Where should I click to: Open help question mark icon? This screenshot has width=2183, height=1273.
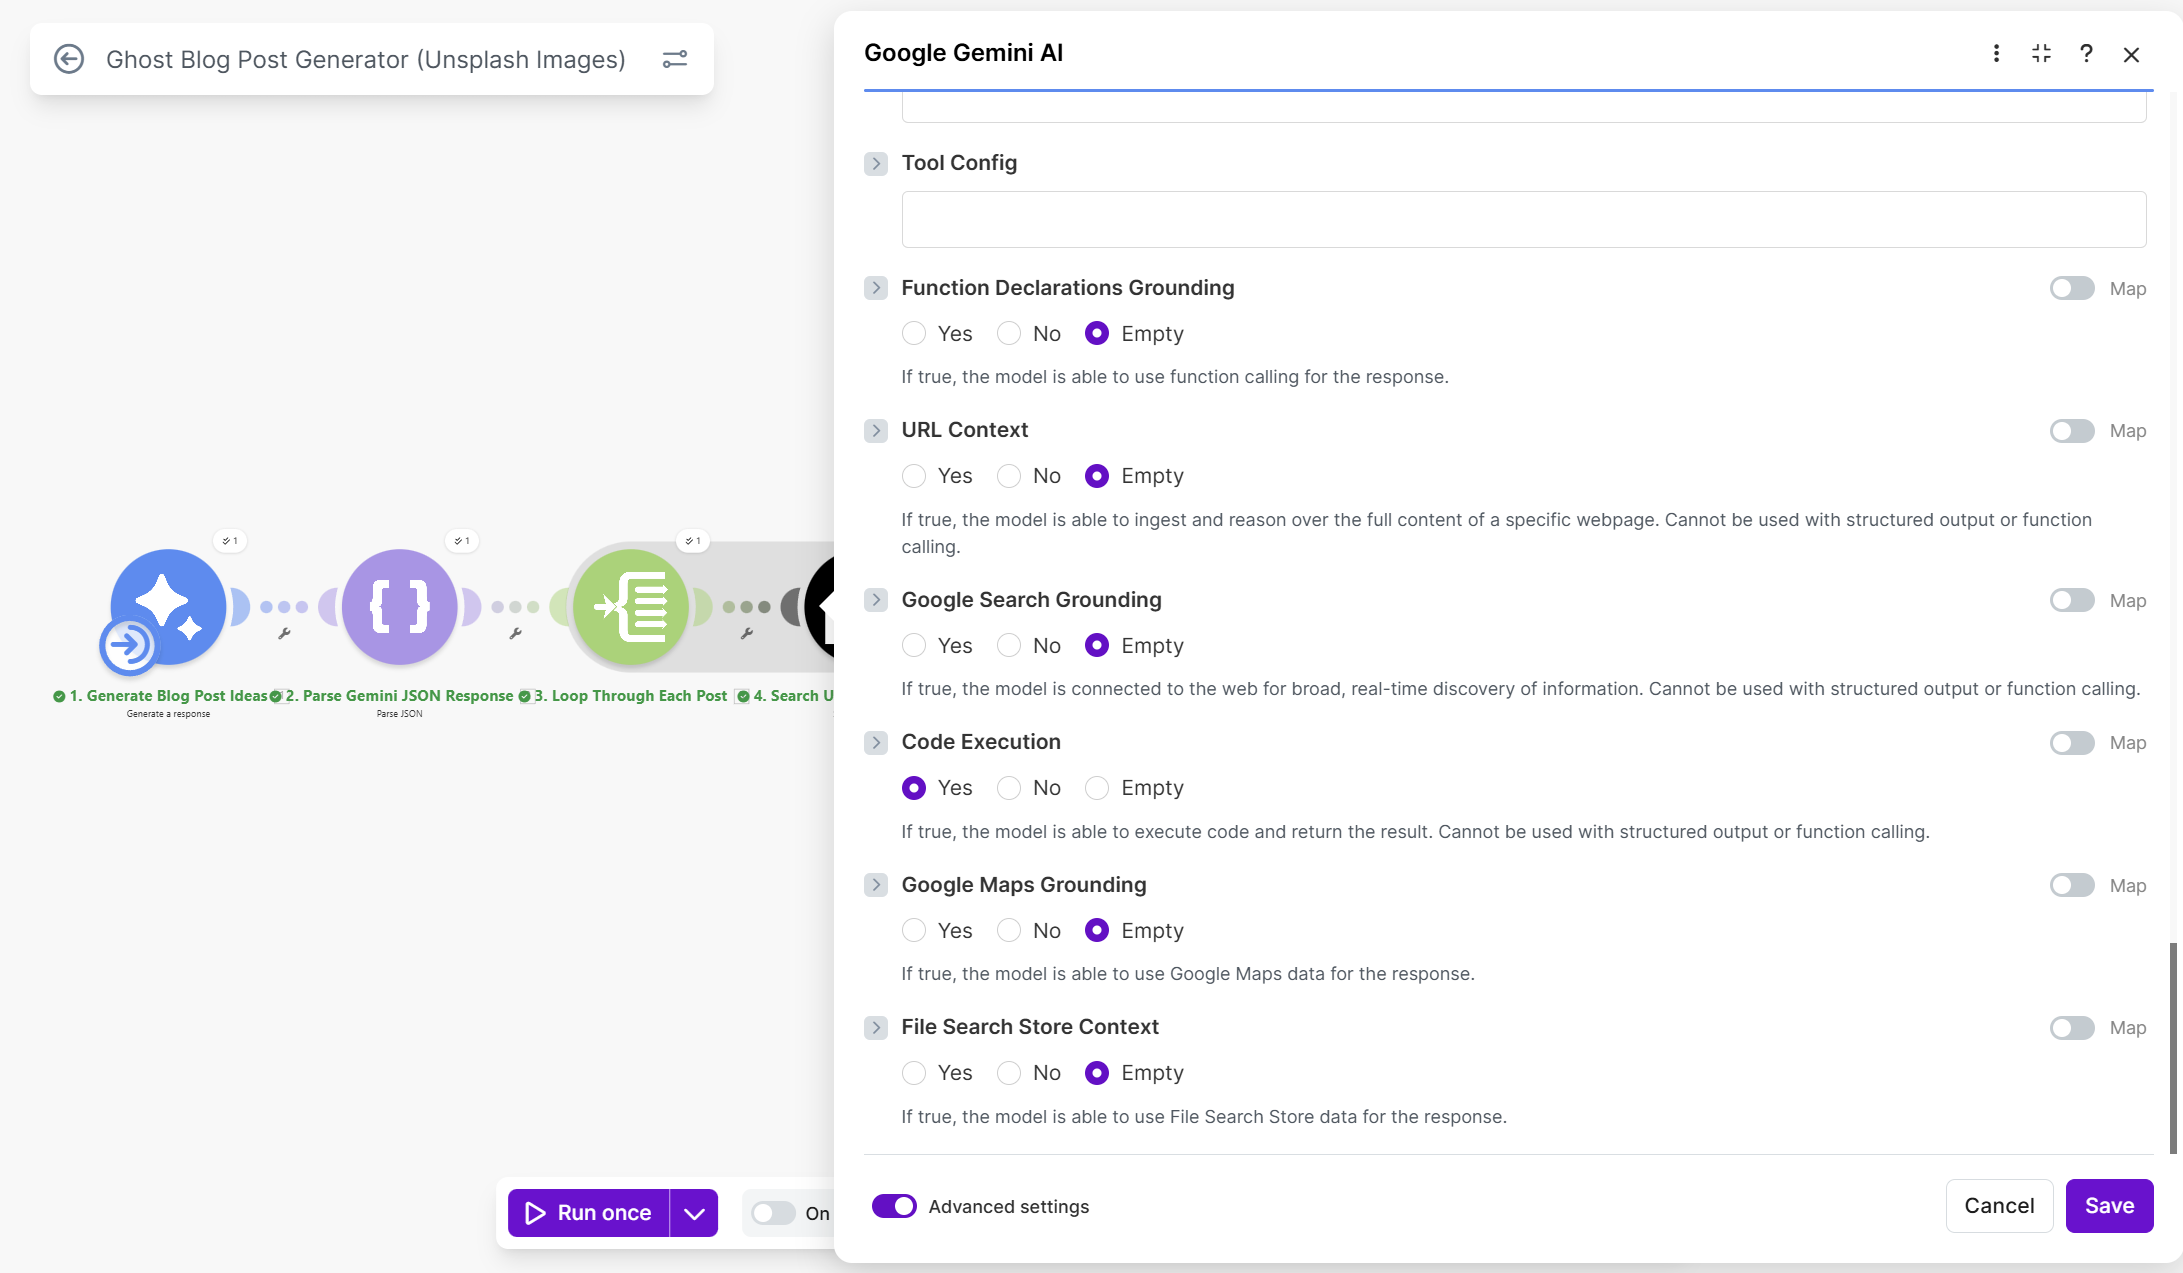[x=2086, y=54]
